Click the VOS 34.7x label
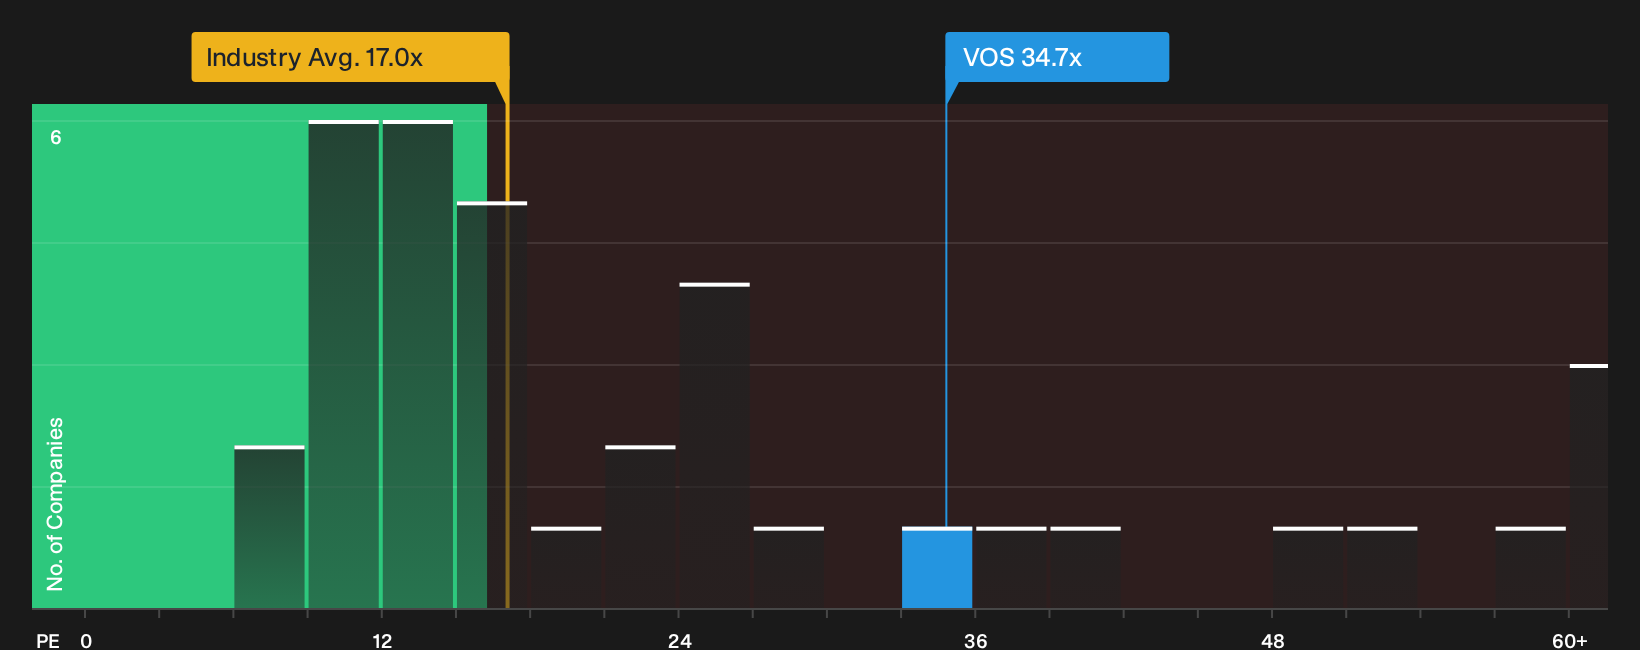 1057,57
